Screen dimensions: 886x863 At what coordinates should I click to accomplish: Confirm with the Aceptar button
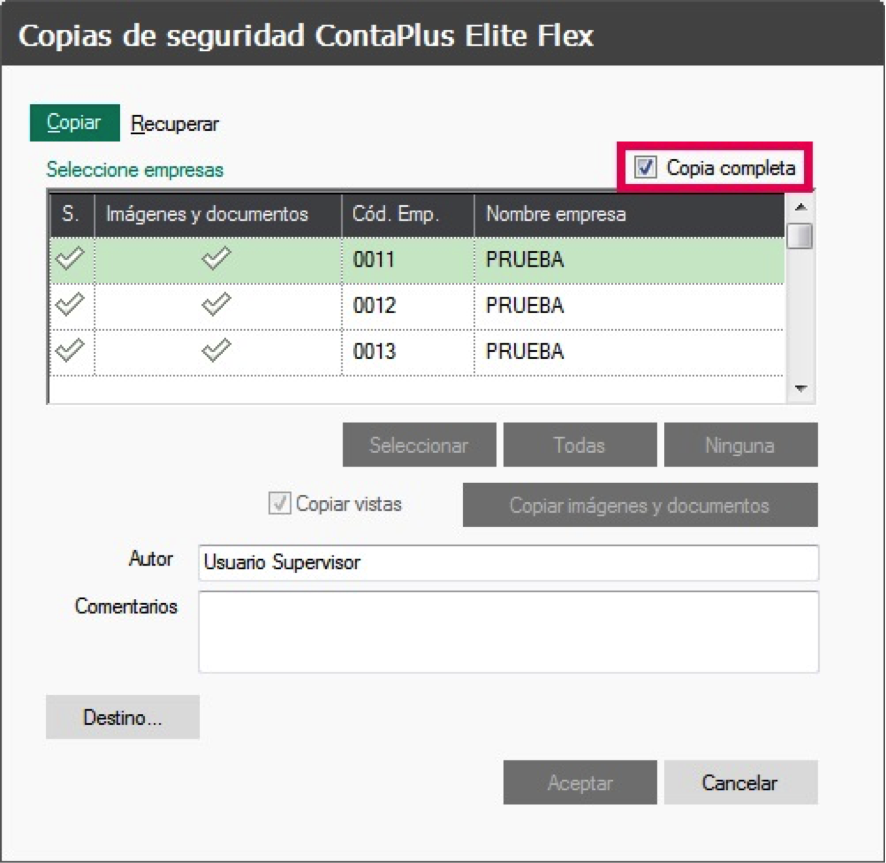[580, 782]
